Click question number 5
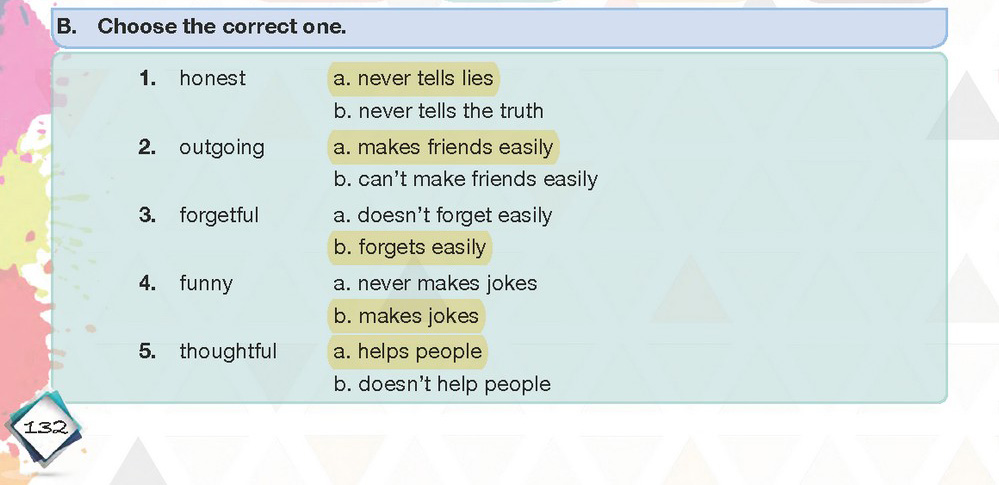999x485 pixels. (x=147, y=351)
